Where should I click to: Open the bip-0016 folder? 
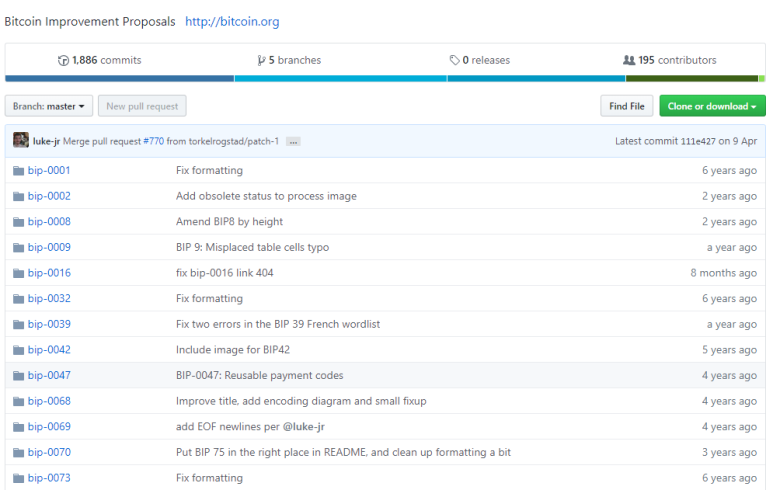coord(49,273)
